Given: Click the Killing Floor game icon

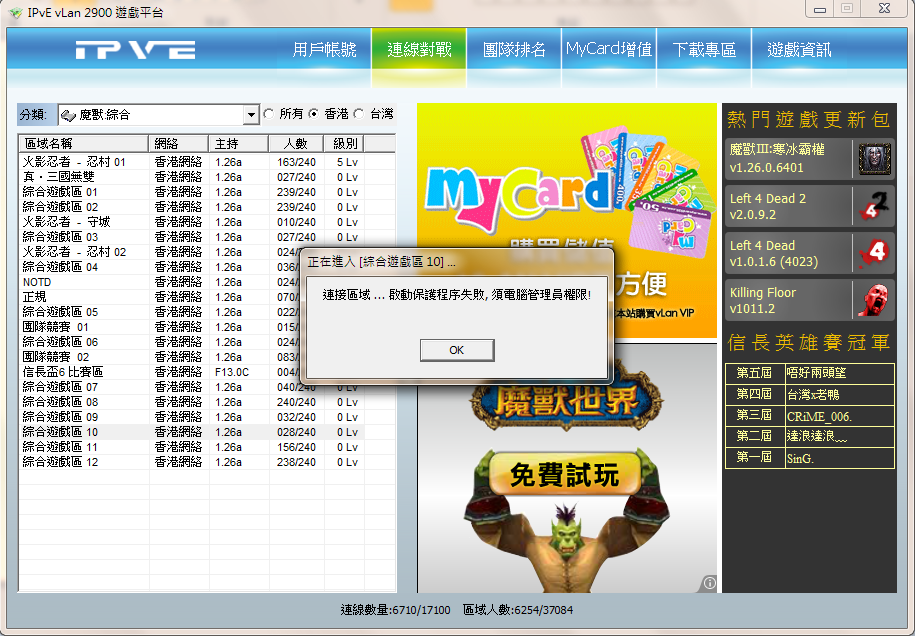Looking at the screenshot, I should 872,300.
